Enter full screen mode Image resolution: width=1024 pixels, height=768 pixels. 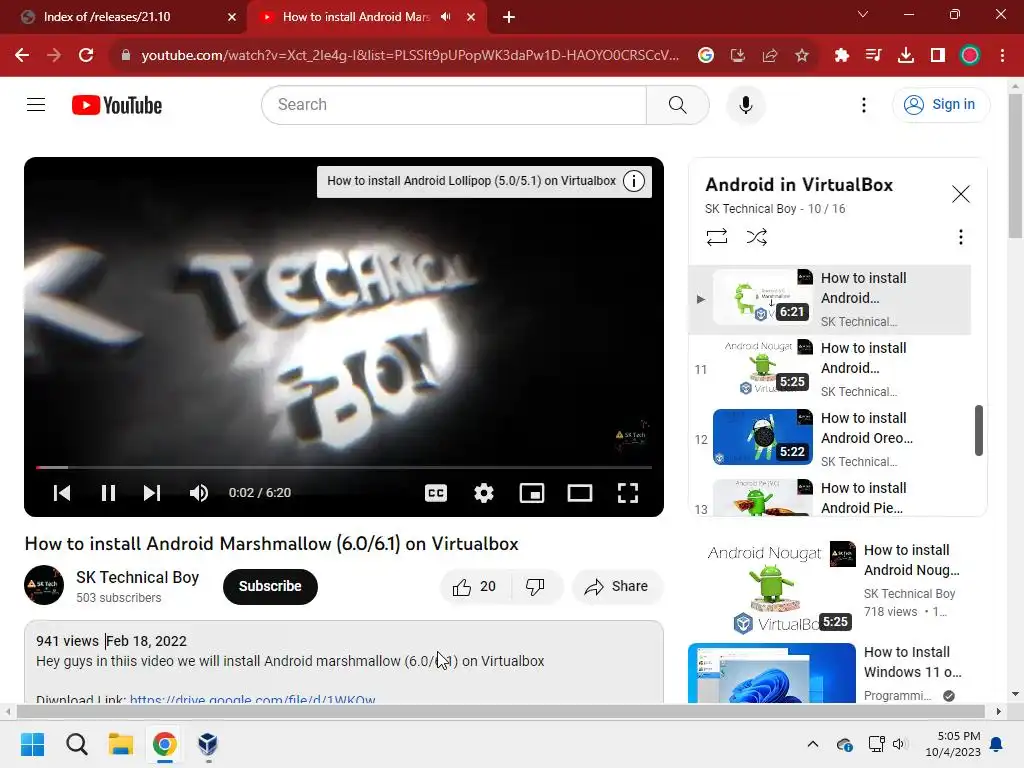(628, 492)
